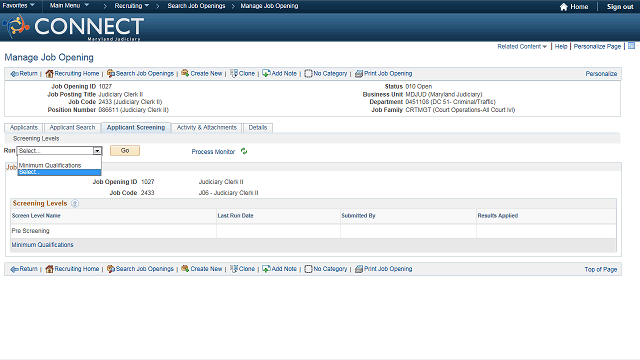
Task: Switch to the Applicant Search tab
Action: 72,128
